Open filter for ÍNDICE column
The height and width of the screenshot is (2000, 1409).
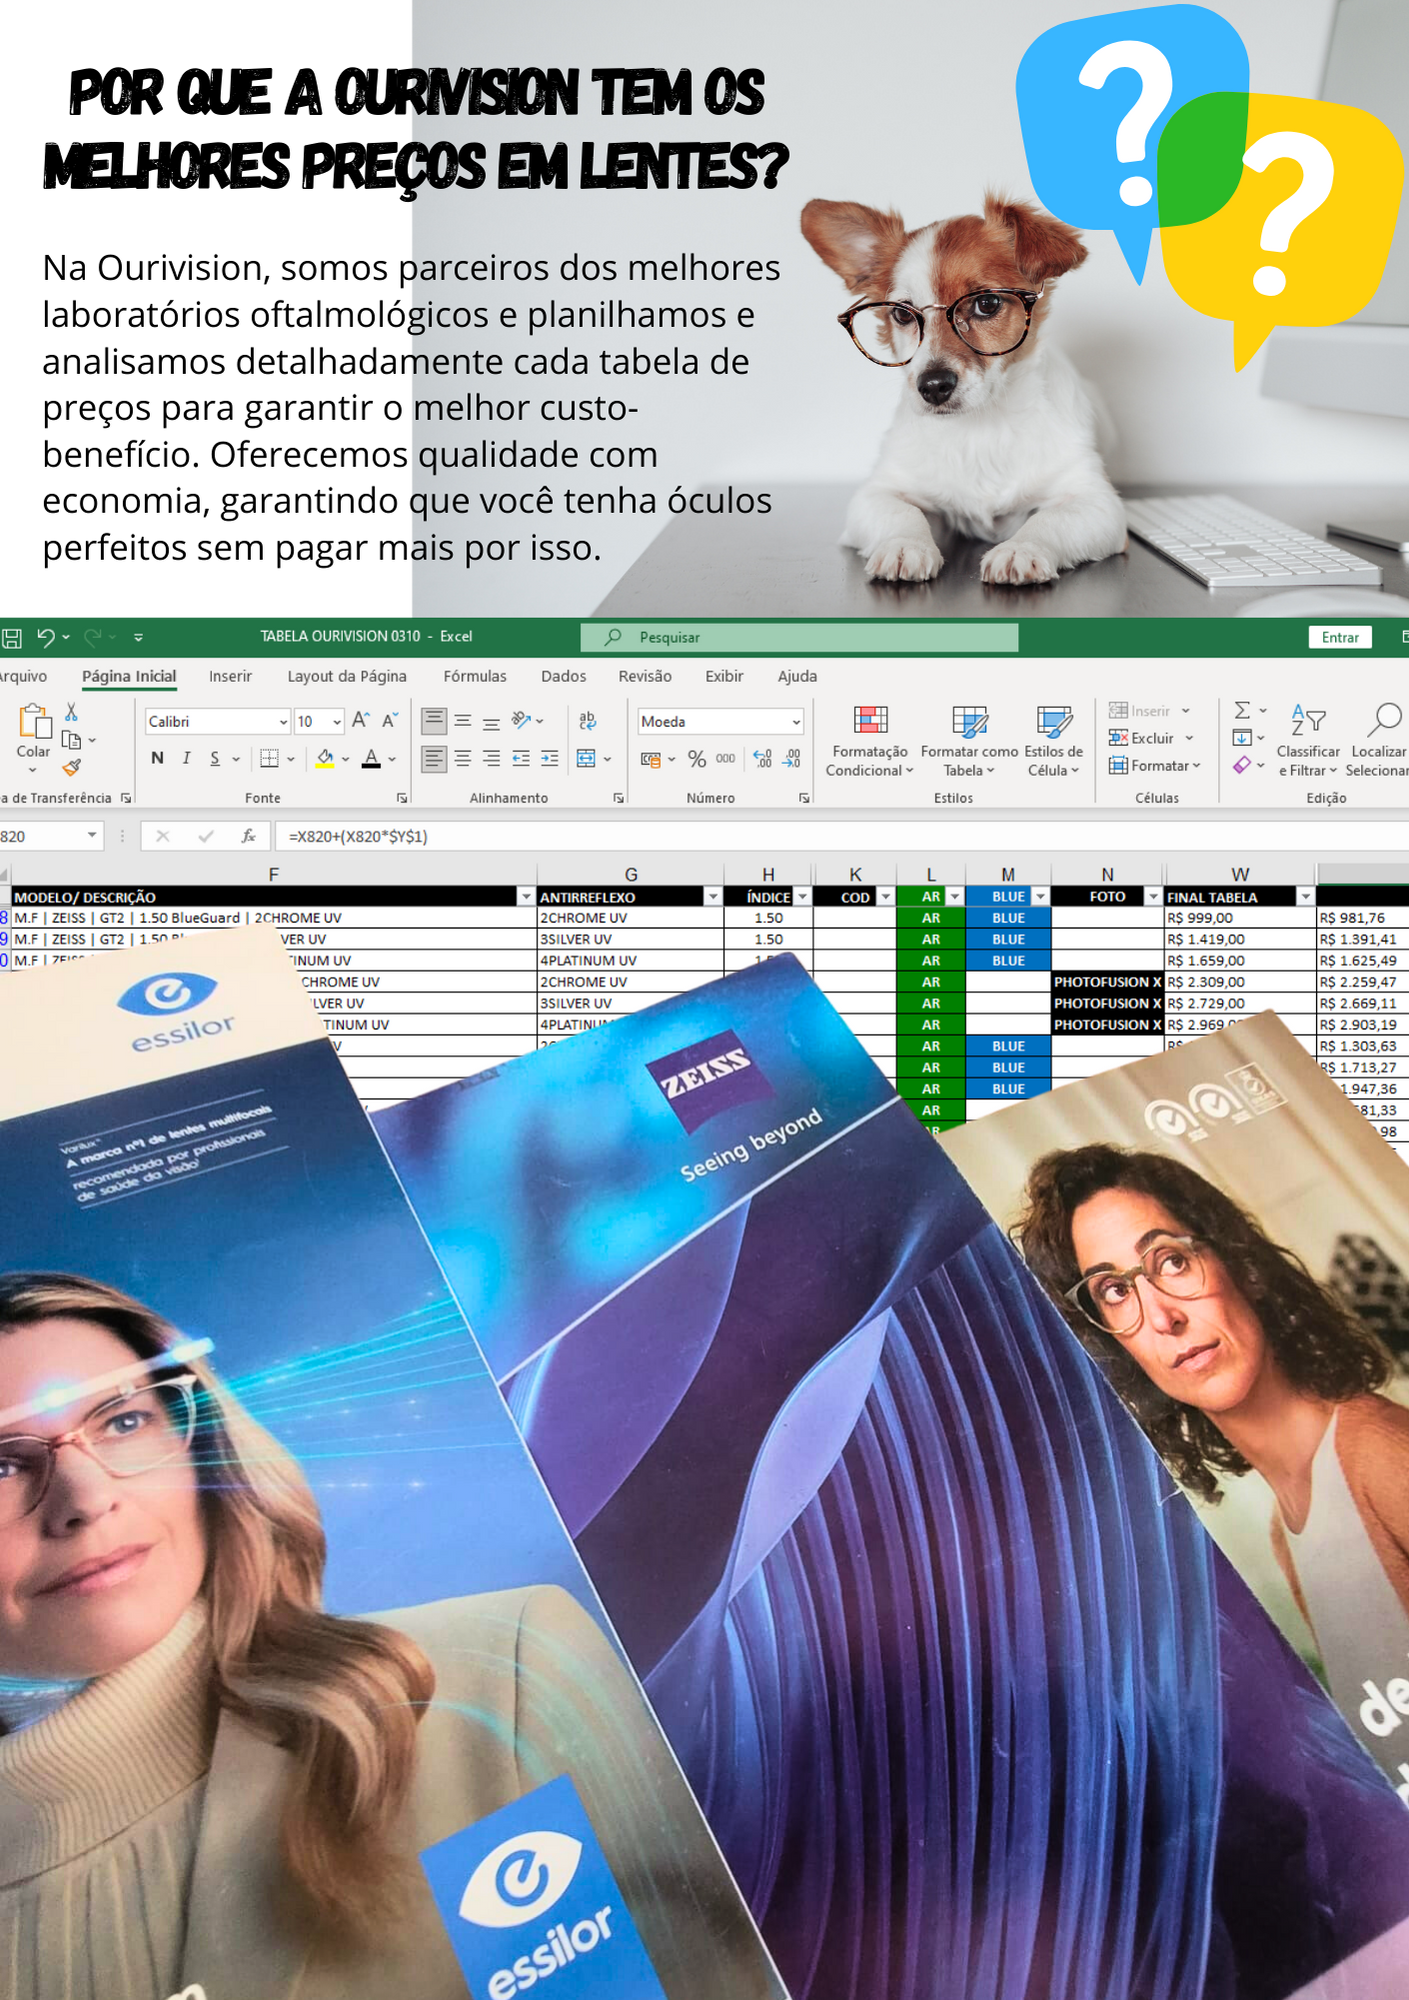click(802, 897)
